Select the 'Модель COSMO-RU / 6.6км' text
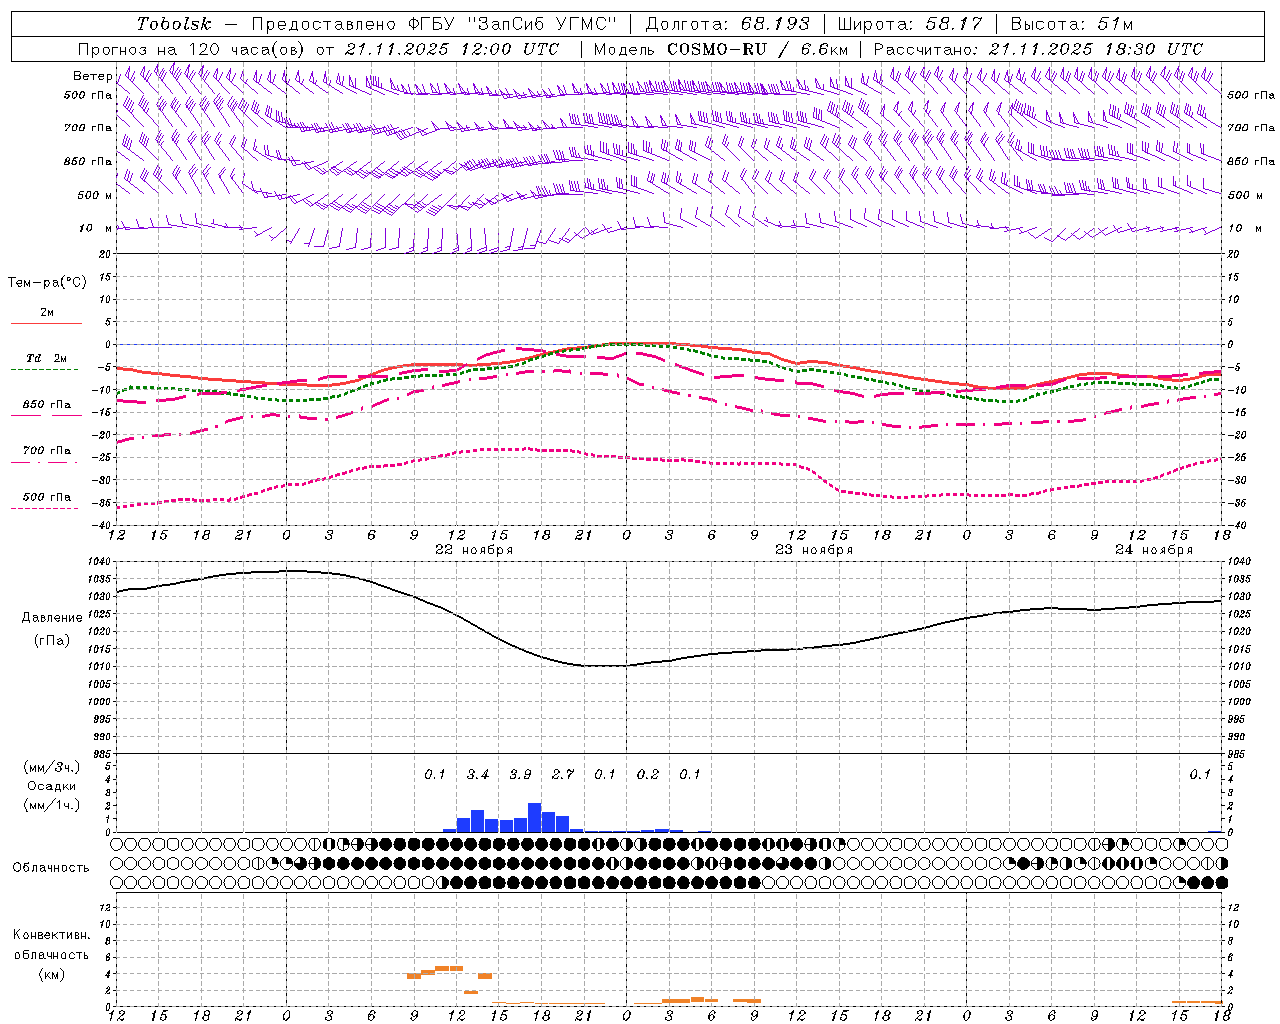1280x1024 pixels. coord(721,49)
